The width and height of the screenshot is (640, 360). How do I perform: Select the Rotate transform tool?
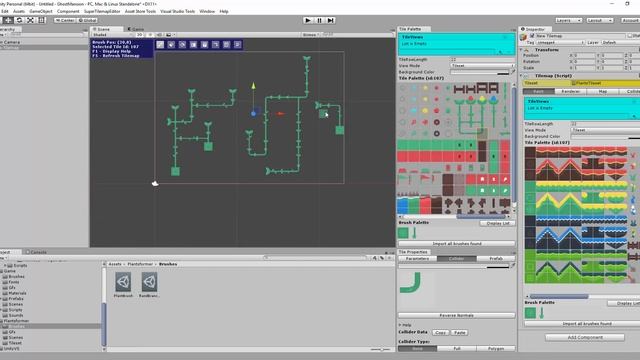(x=19, y=20)
